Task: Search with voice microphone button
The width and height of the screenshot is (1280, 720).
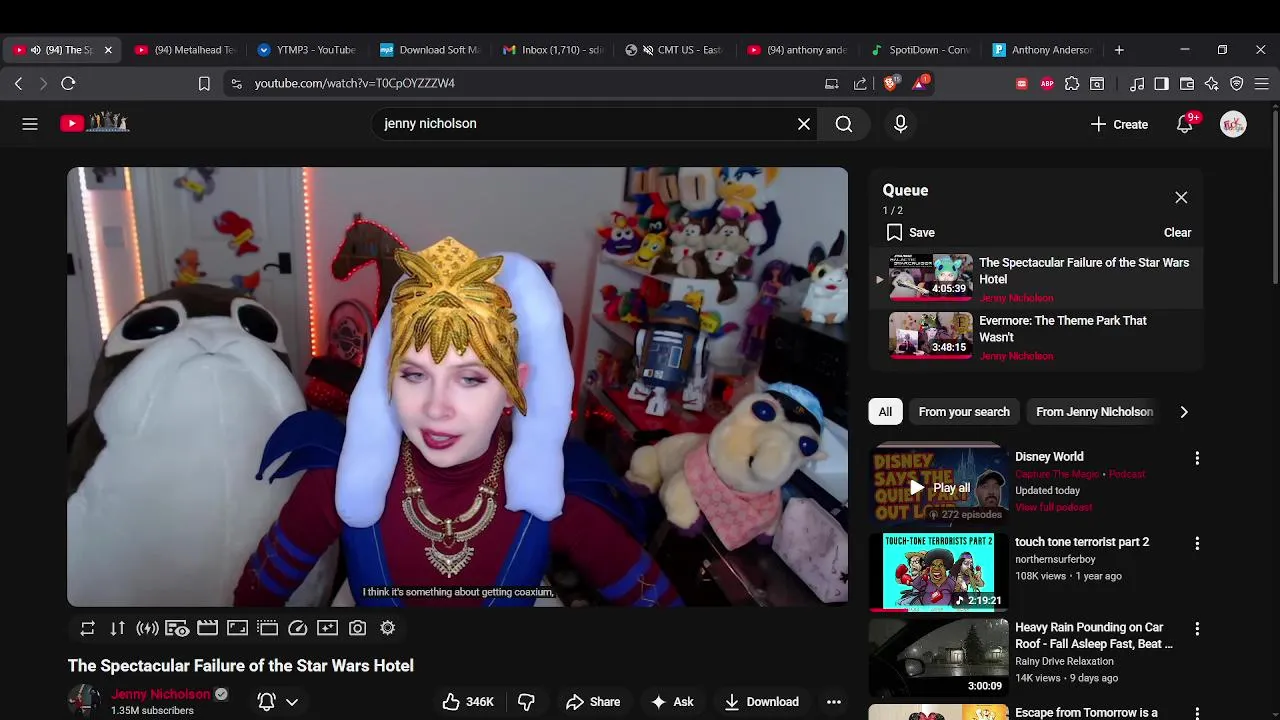Action: [x=900, y=124]
